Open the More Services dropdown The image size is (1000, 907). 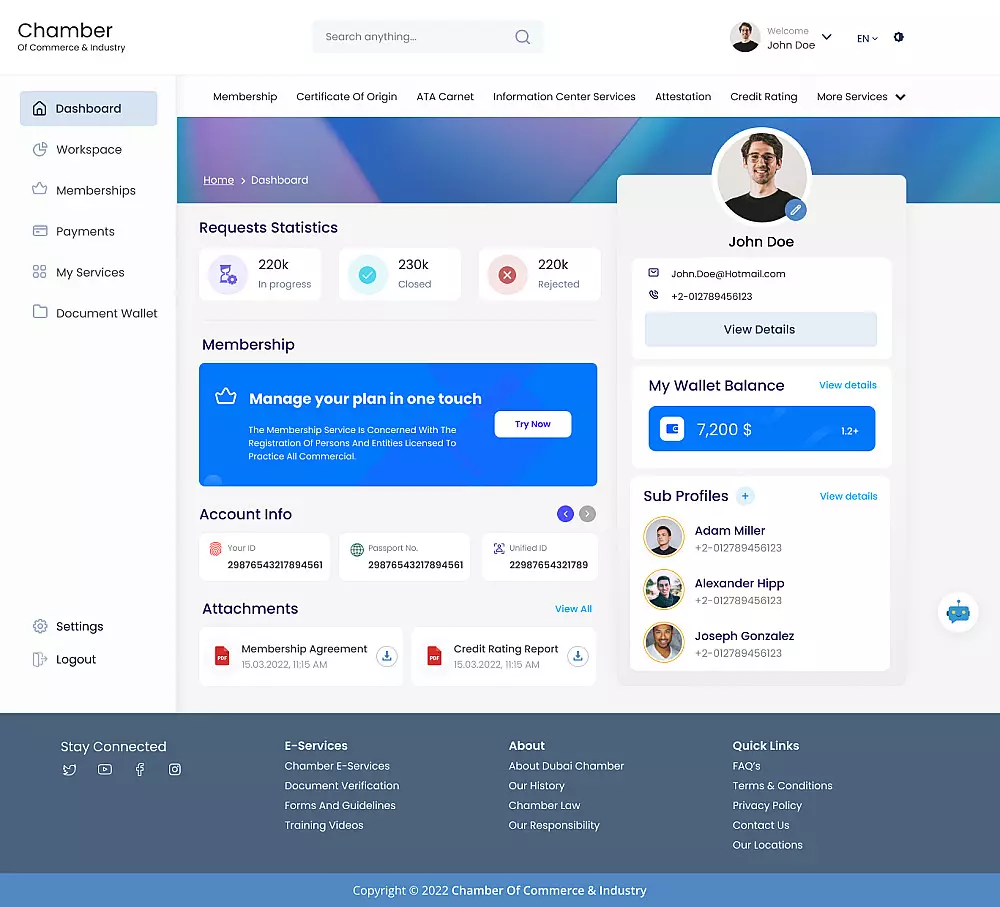click(x=861, y=97)
